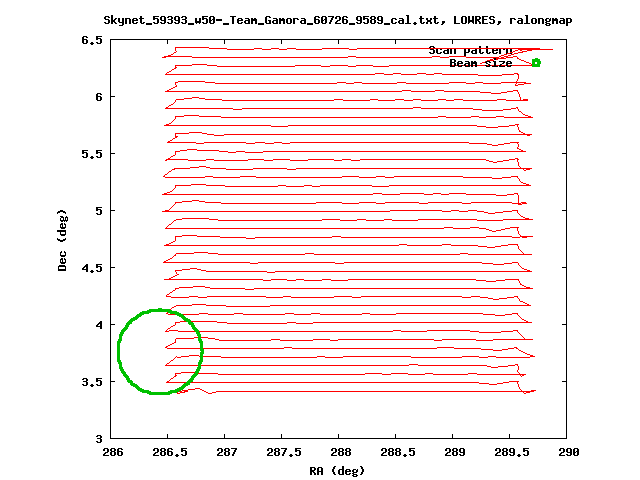Click the '286.5' RA tick label
Viewport: 640px width, 480px height.
pos(170,452)
